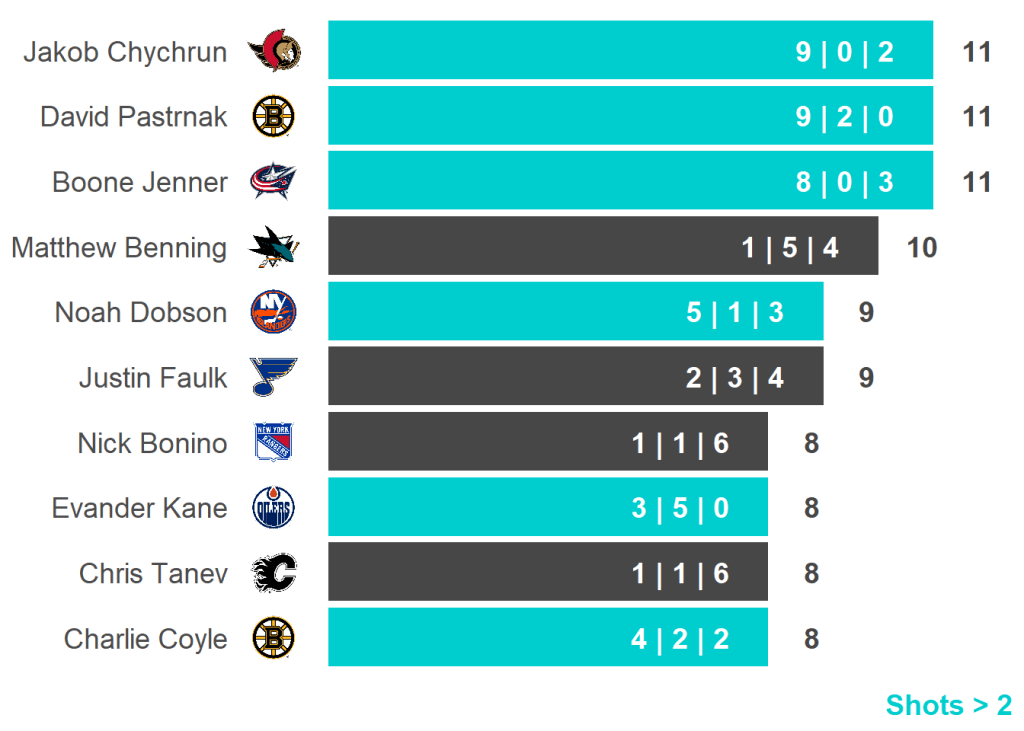Click Justin Faulk's 2 | 3 | 4 bar
The width and height of the screenshot is (1024, 731).
point(575,377)
